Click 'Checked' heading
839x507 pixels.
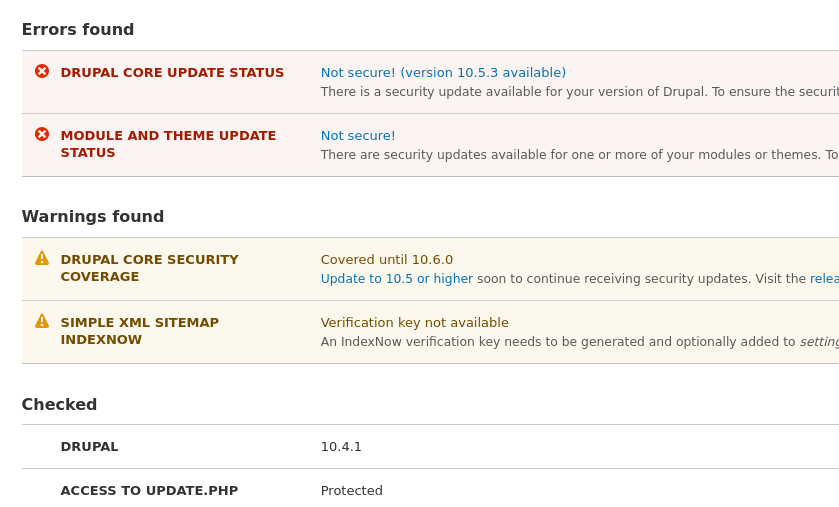[x=59, y=404]
